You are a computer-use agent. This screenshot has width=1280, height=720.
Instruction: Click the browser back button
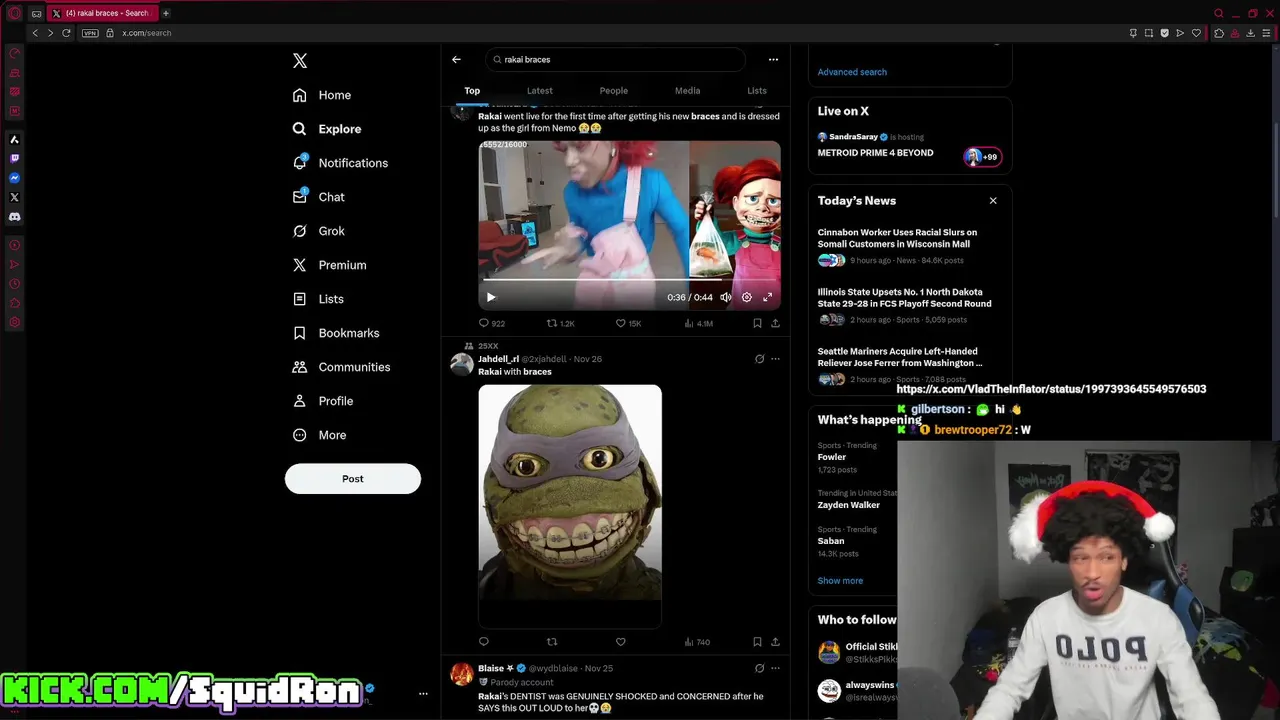click(x=35, y=33)
